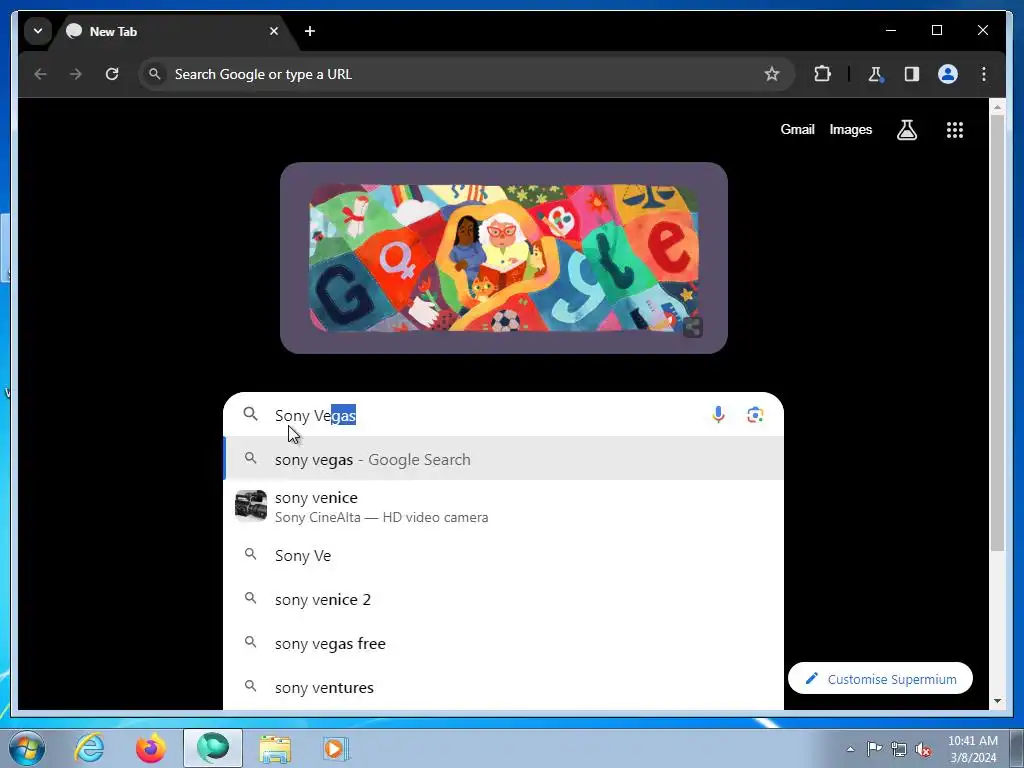This screenshot has width=1024, height=768.
Task: Select the New Tab tab
Action: click(x=171, y=31)
